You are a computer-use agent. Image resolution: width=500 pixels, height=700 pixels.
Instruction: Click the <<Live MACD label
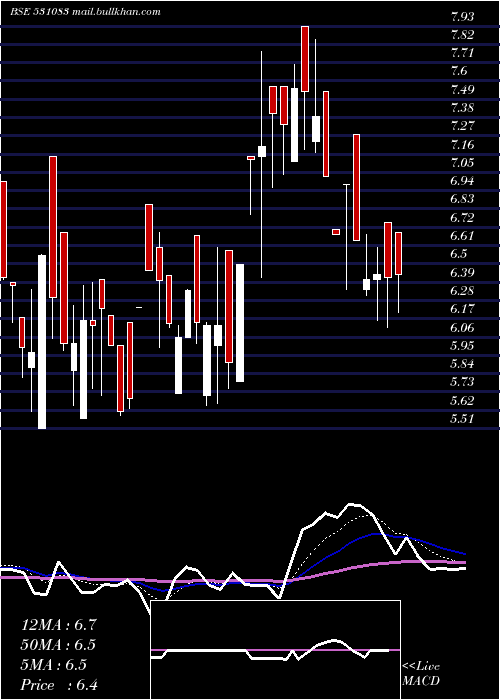pyautogui.click(x=421, y=674)
